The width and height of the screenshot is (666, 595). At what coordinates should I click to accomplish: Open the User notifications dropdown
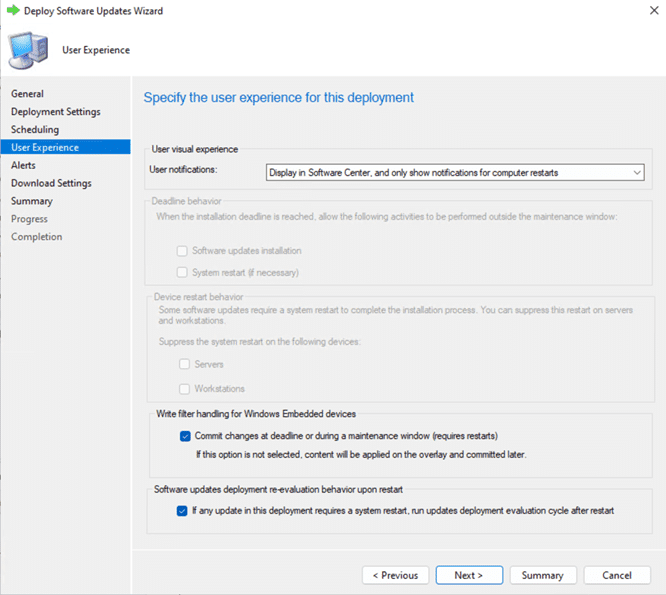455,172
